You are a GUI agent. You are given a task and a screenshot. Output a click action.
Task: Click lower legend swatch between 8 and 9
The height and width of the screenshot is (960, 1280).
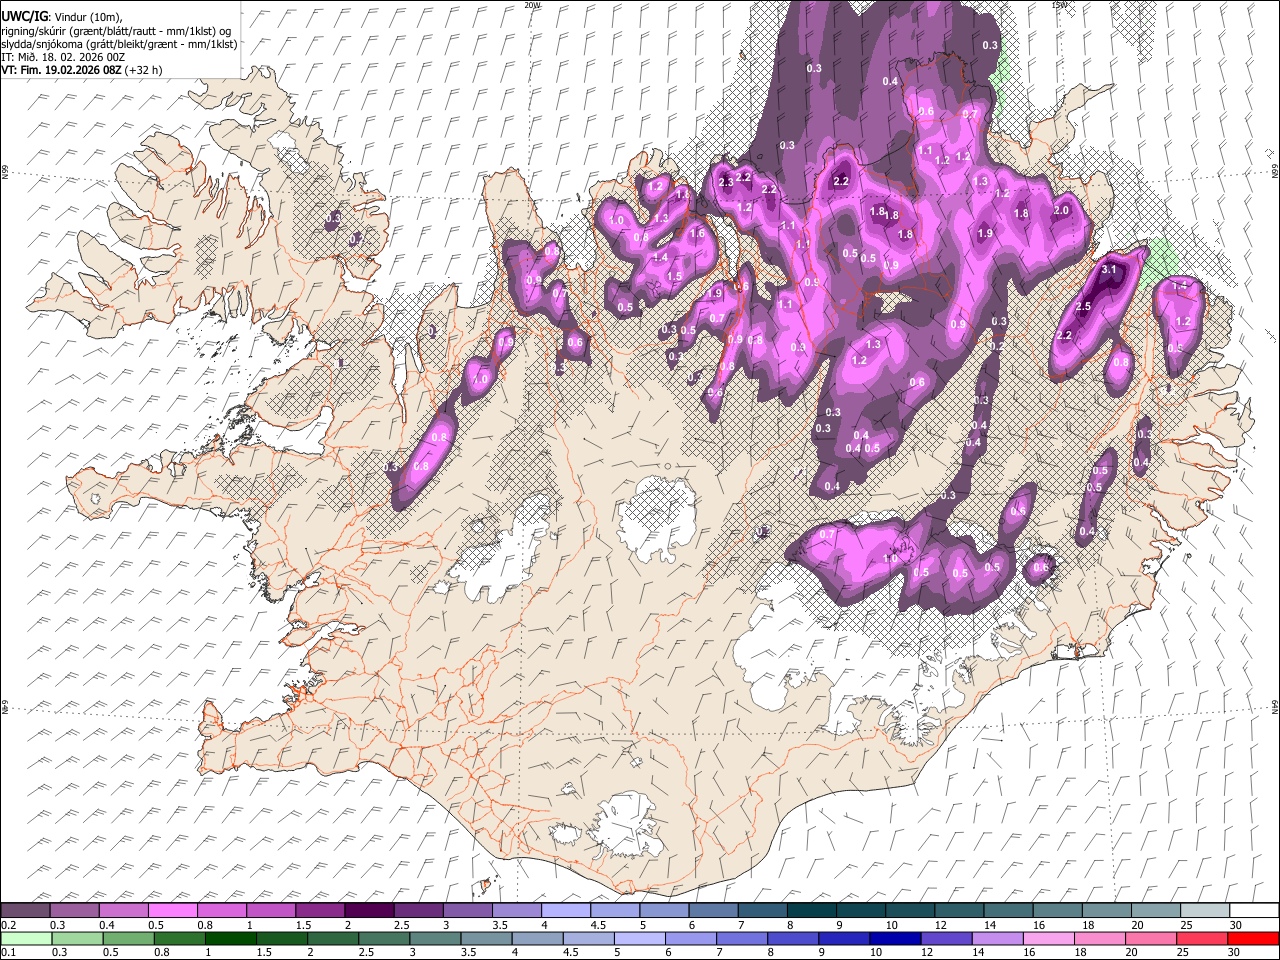click(x=794, y=938)
